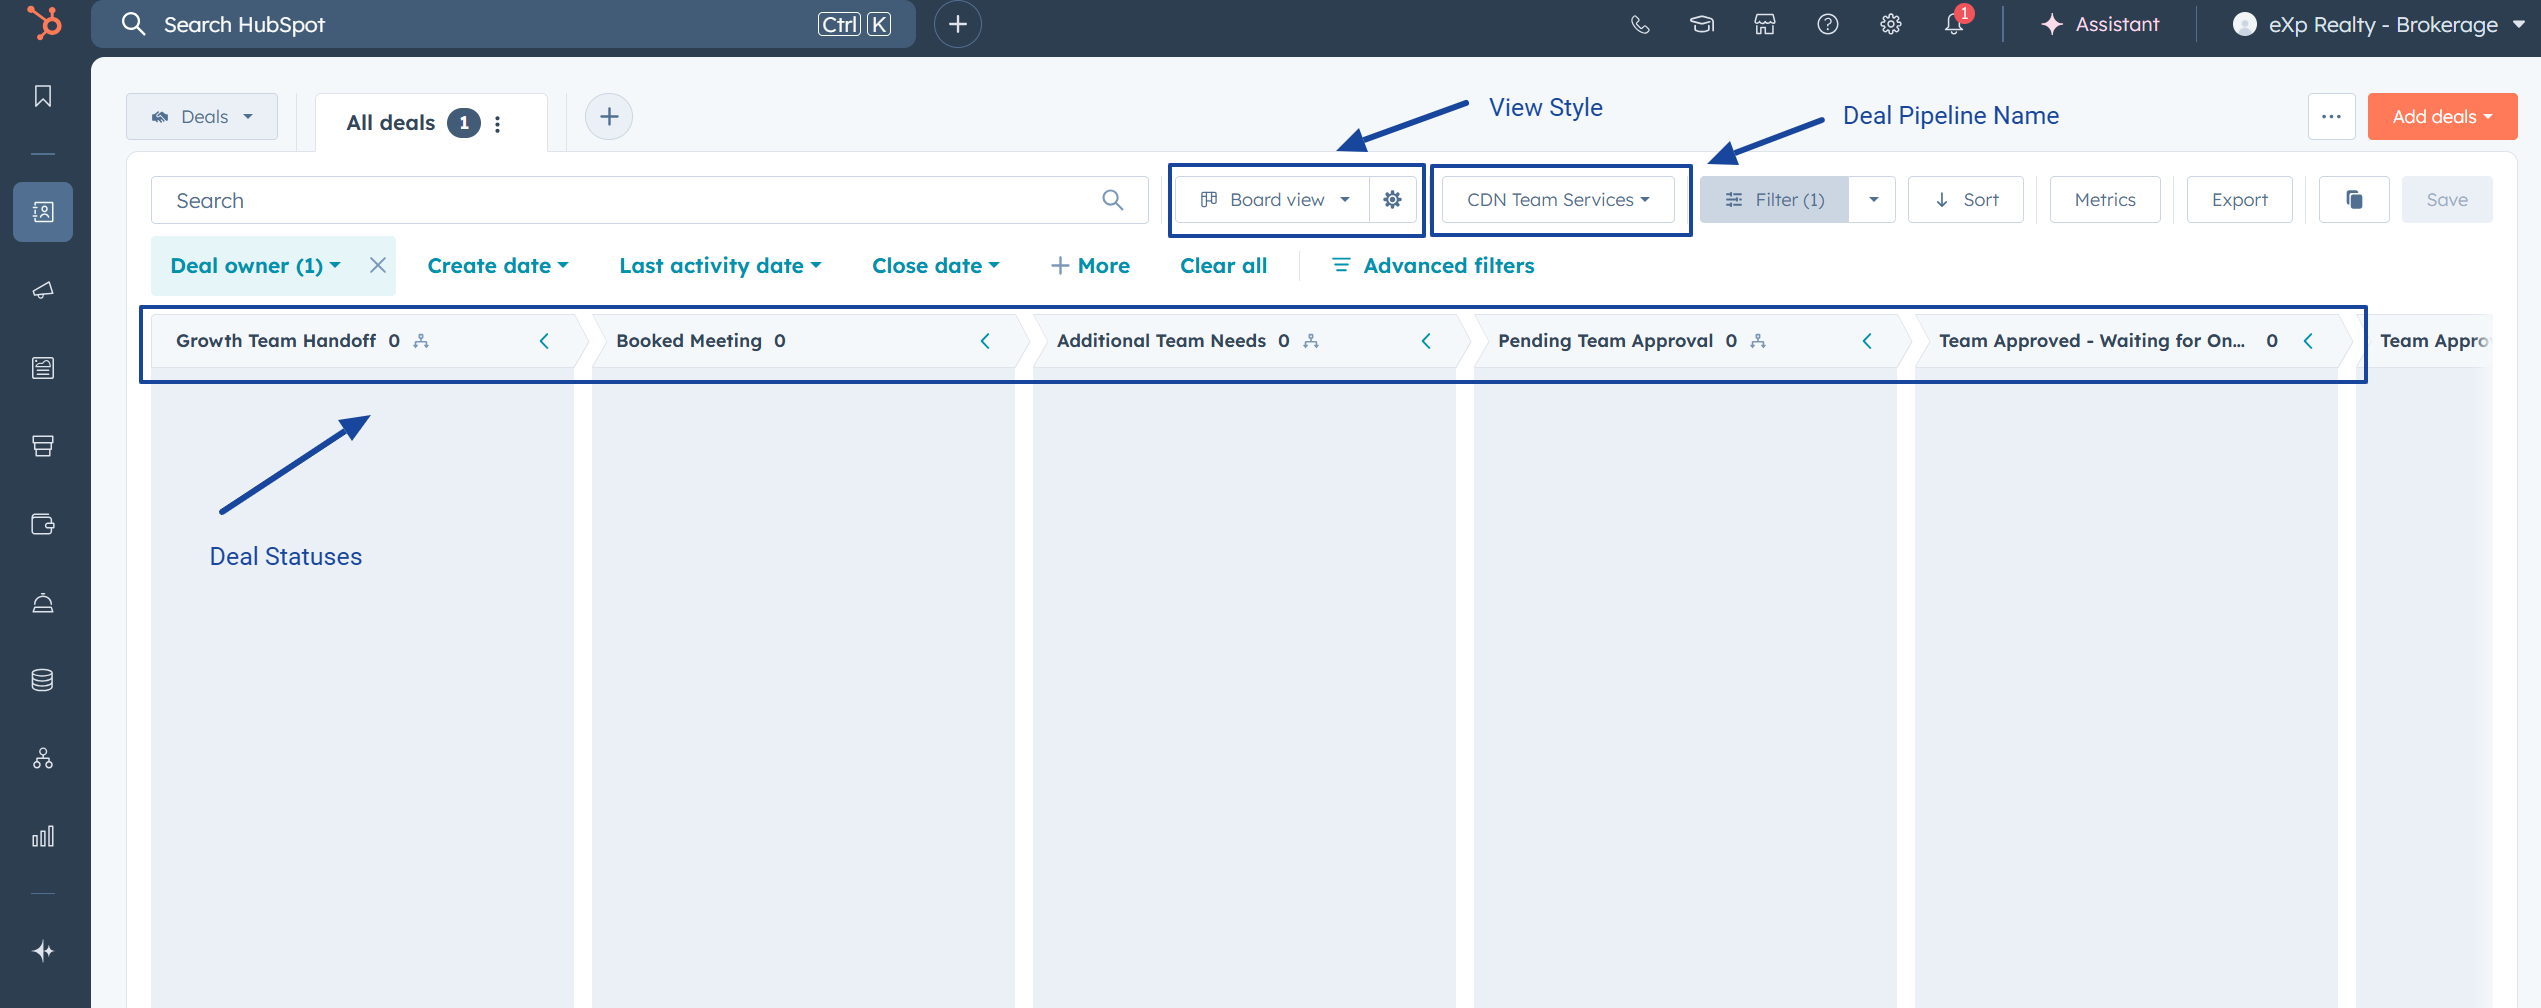The width and height of the screenshot is (2541, 1008).
Task: Open the Settings gear in top bar
Action: pos(1891,24)
